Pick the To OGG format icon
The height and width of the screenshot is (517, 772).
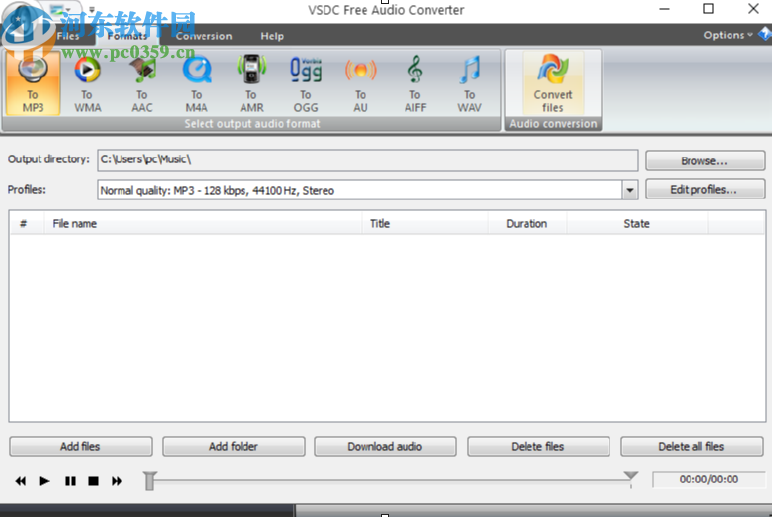pyautogui.click(x=306, y=84)
